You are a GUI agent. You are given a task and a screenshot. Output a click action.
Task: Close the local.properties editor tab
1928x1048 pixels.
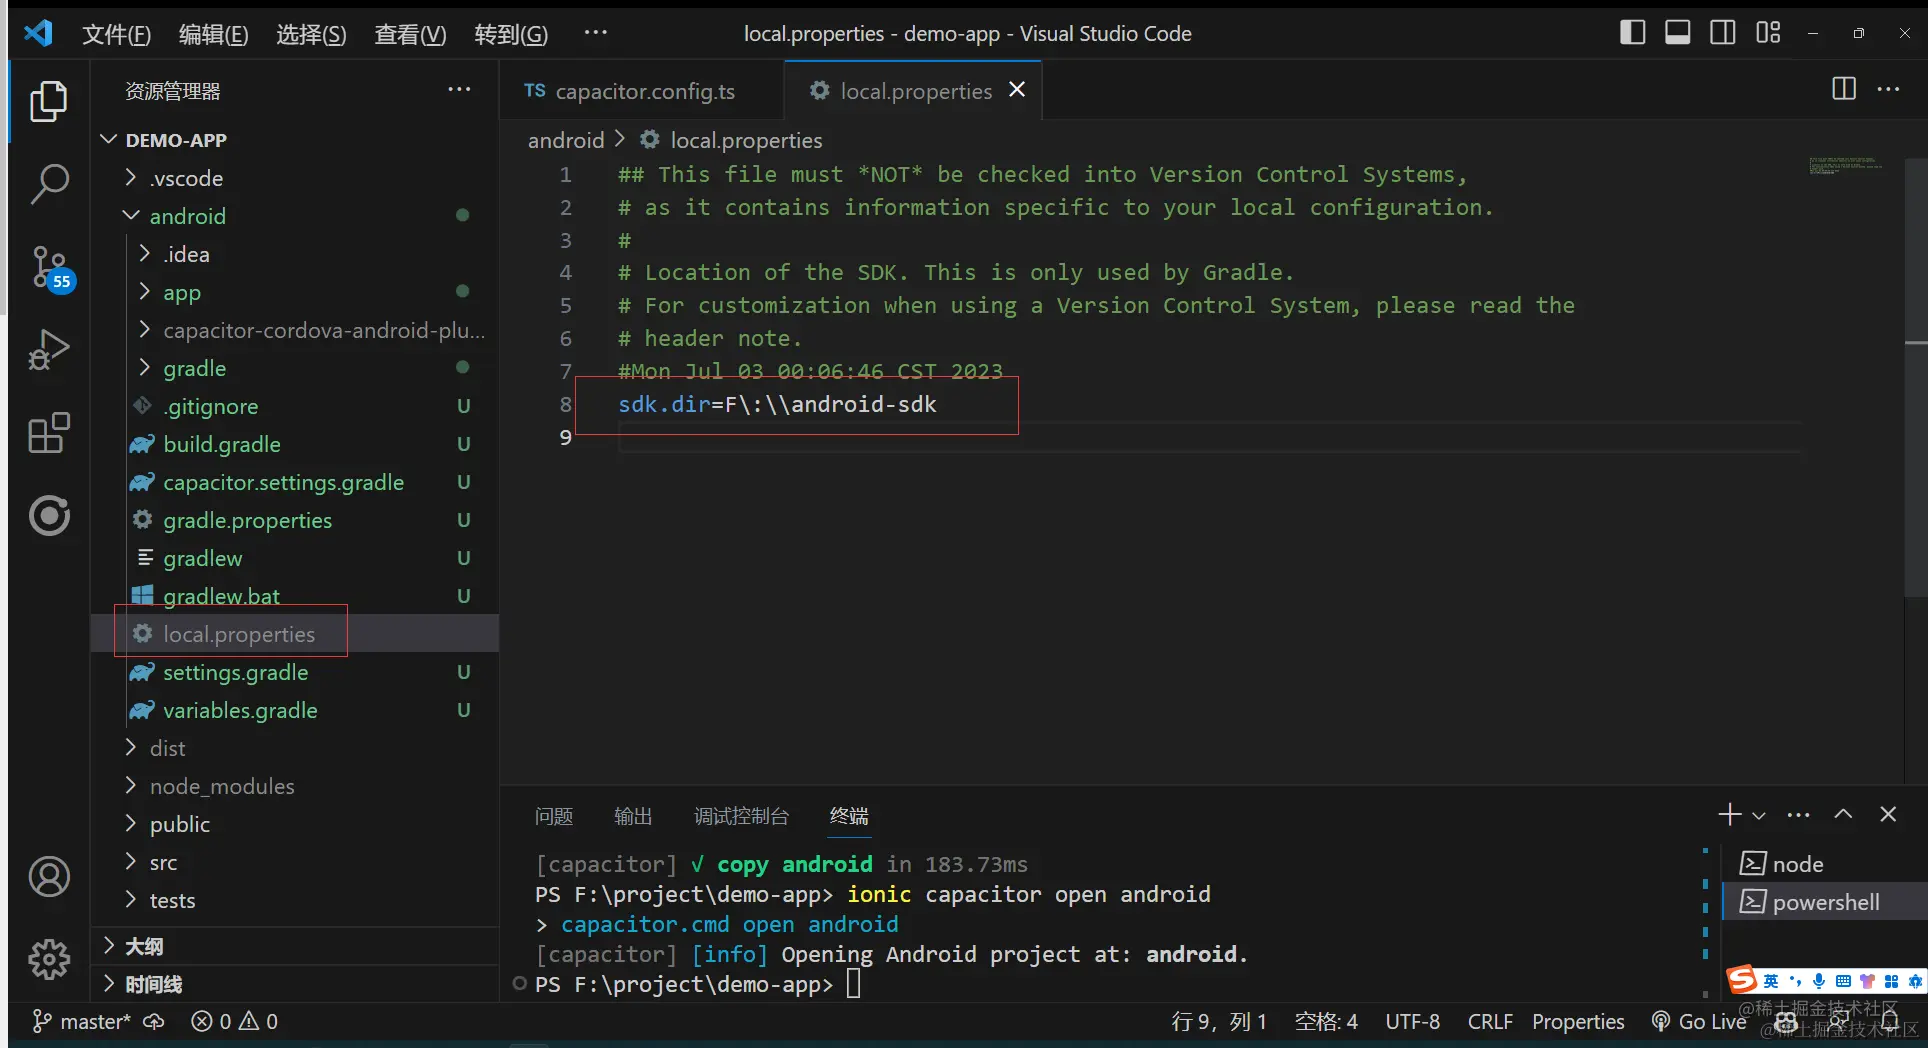pyautogui.click(x=1017, y=90)
